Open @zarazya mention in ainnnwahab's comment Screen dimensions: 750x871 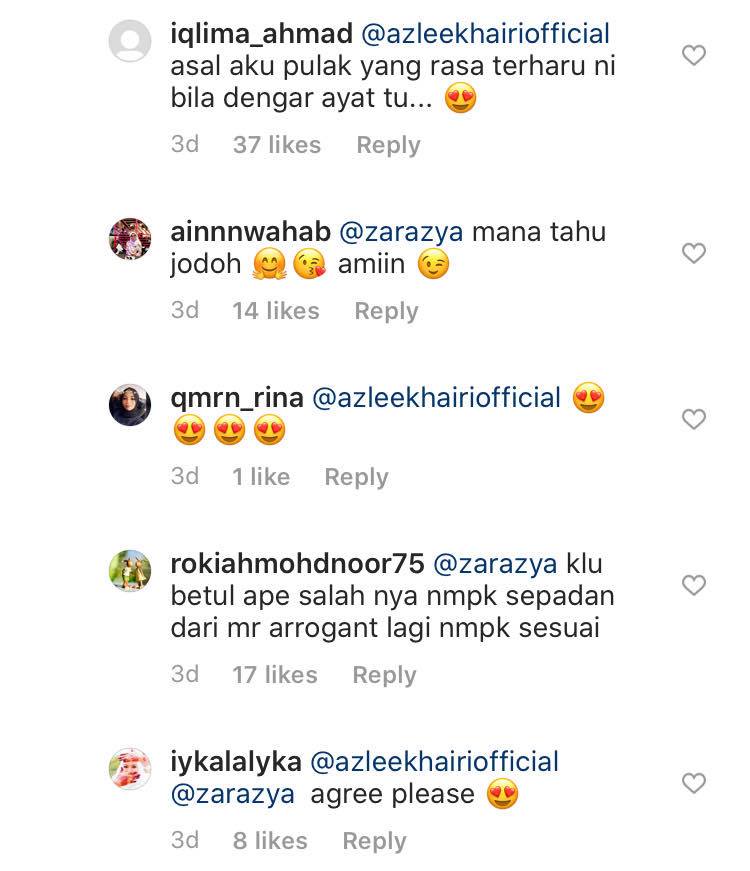(401, 232)
